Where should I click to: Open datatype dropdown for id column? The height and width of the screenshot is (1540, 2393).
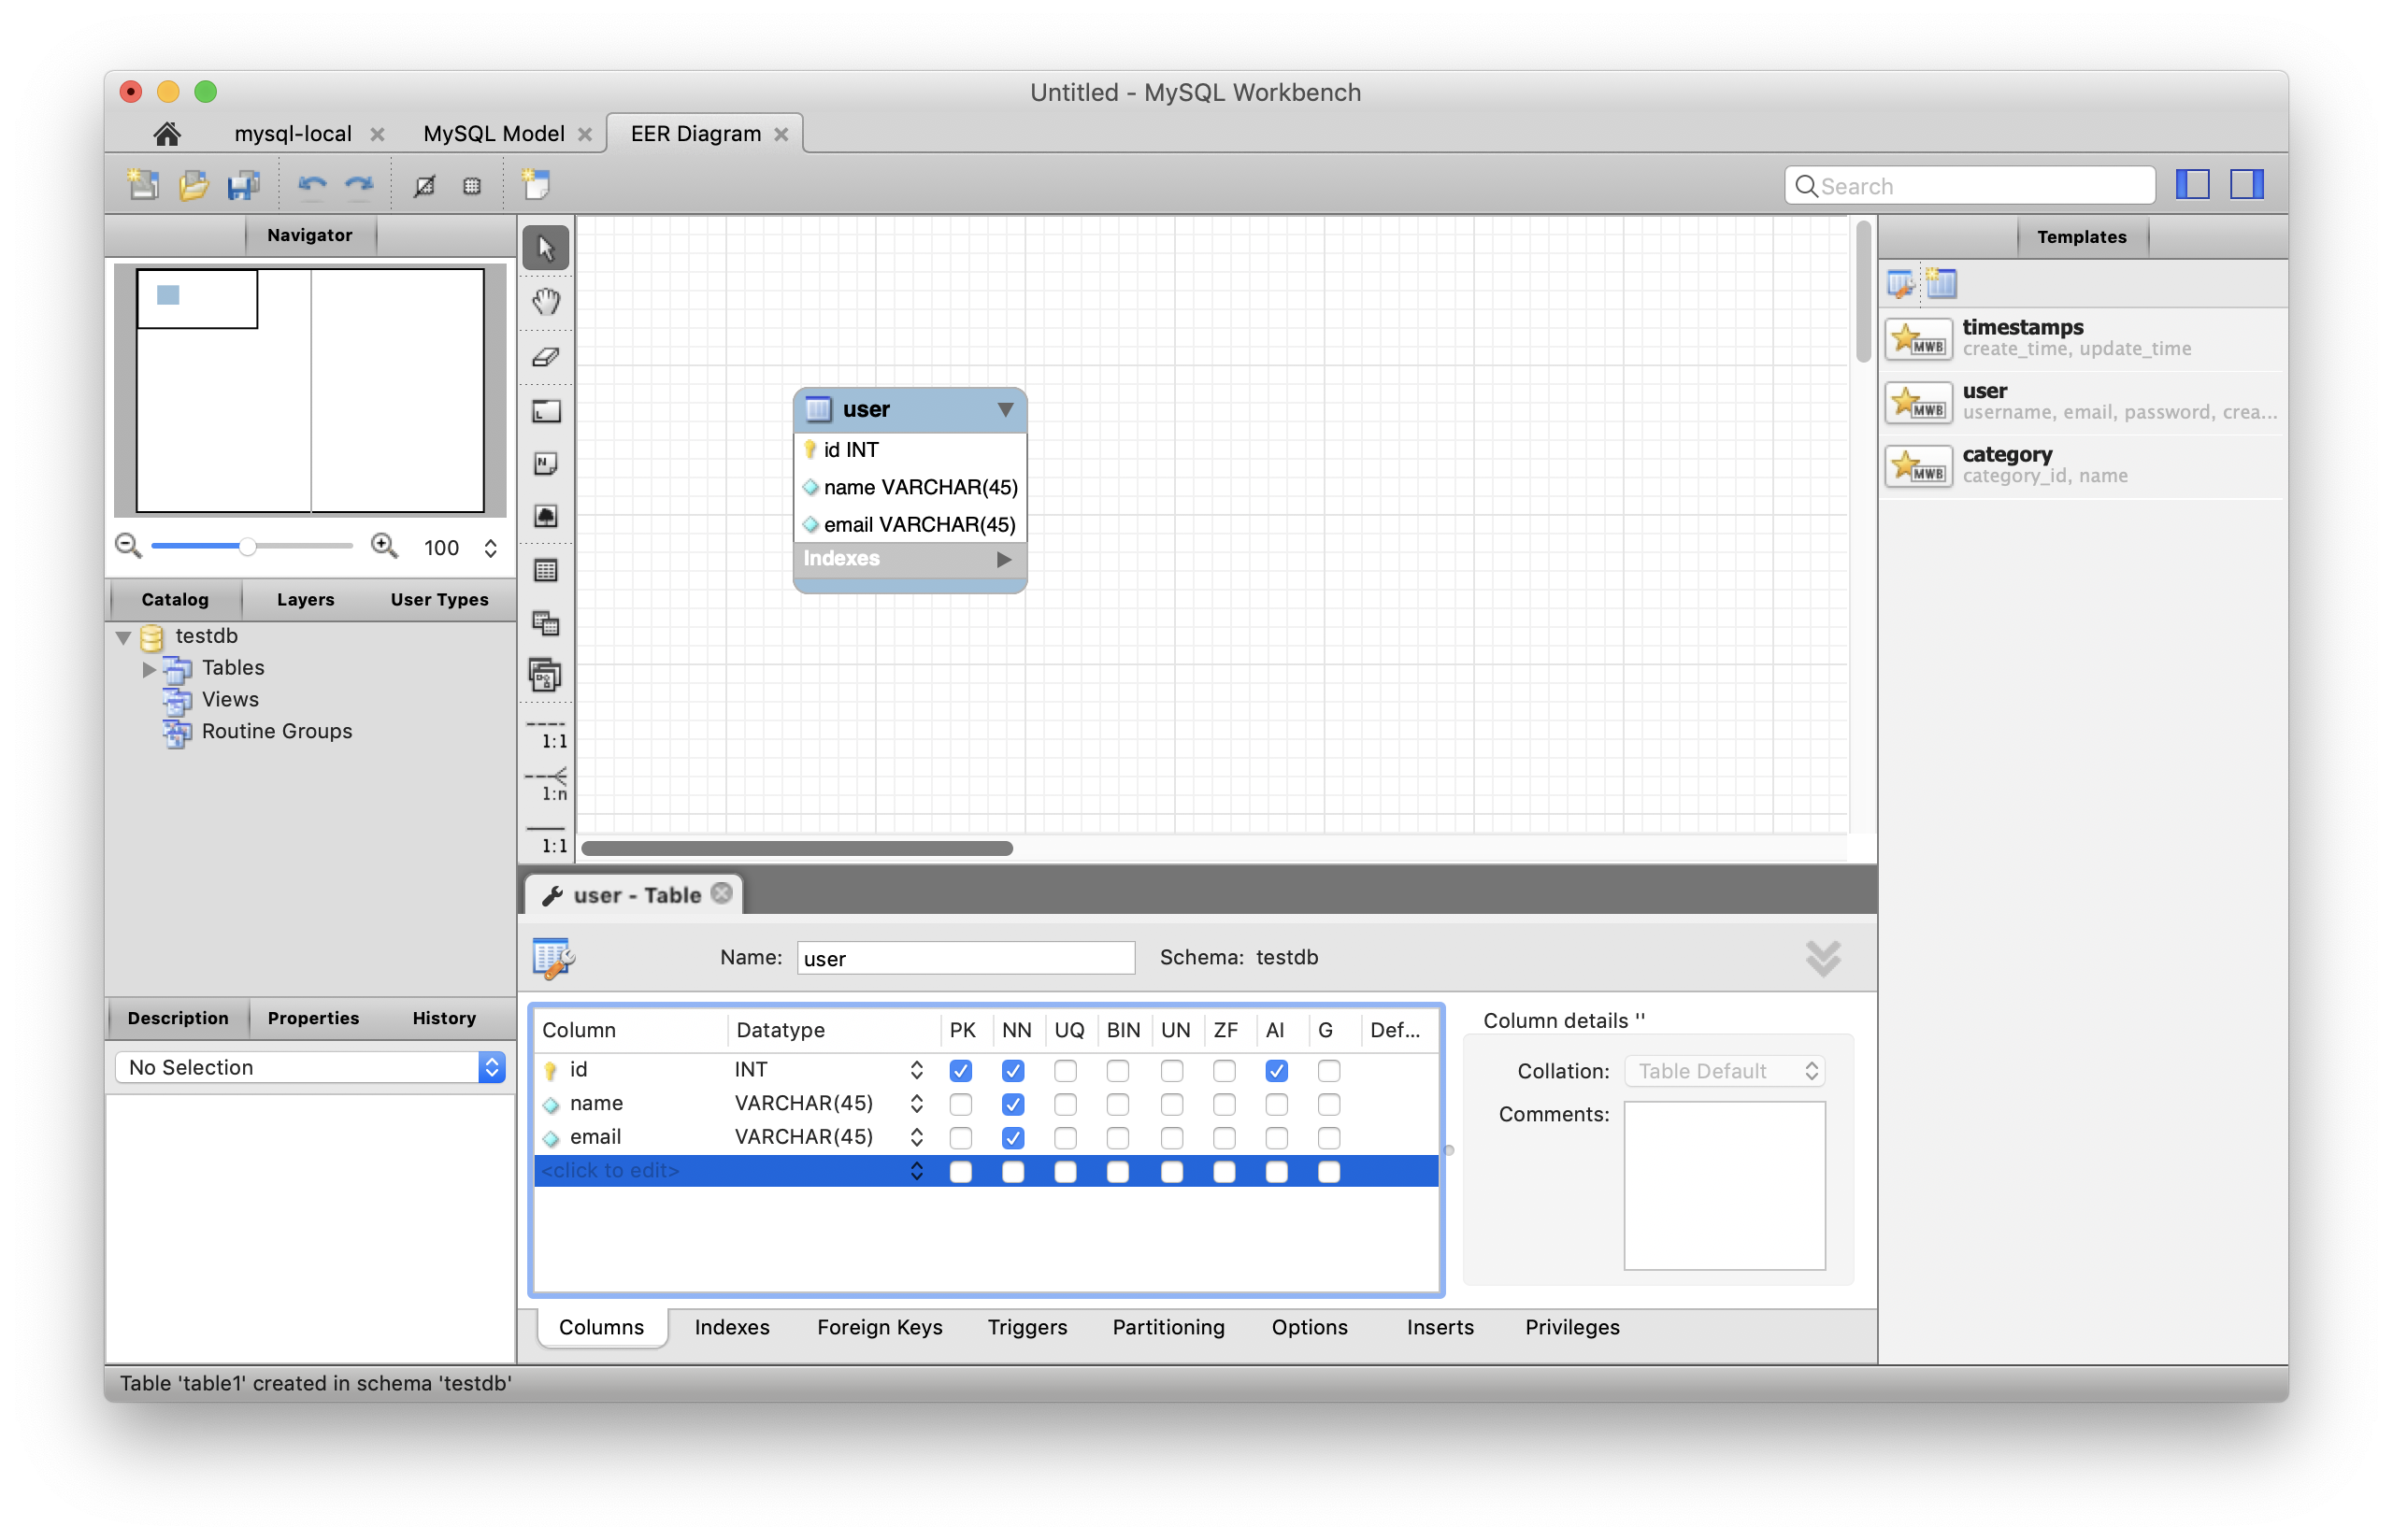(x=916, y=1070)
